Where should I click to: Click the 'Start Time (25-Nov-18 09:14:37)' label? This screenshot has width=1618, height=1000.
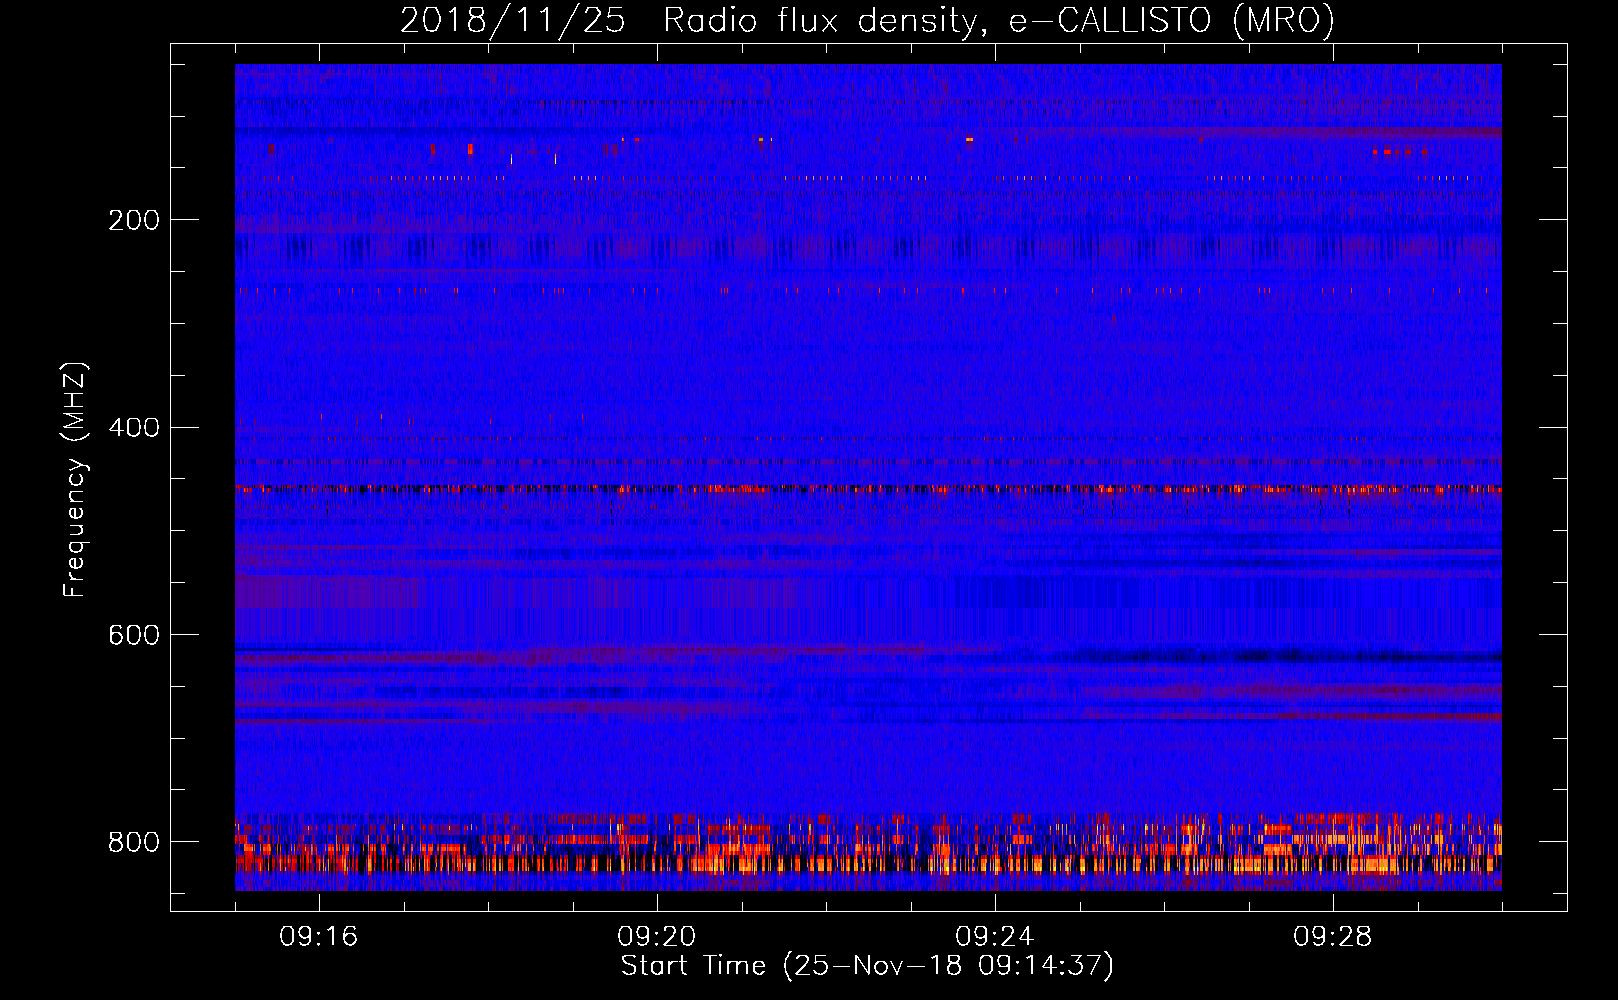(x=867, y=966)
